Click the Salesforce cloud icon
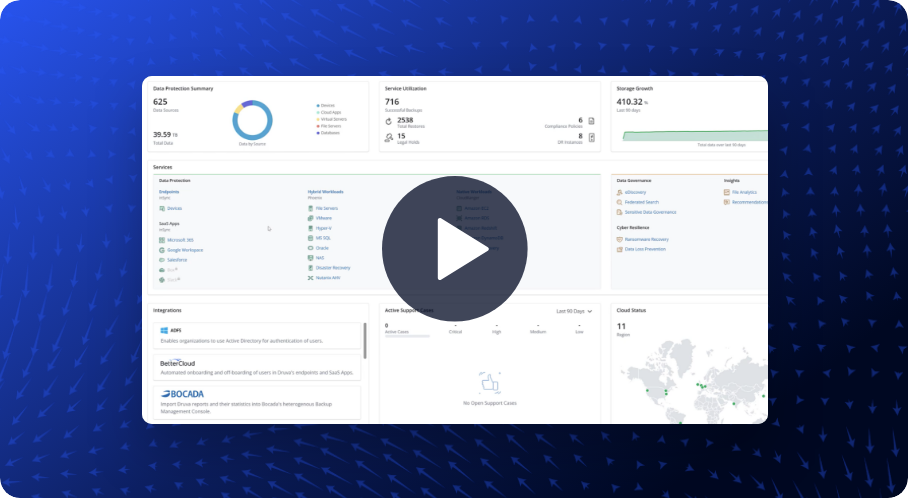 click(162, 260)
